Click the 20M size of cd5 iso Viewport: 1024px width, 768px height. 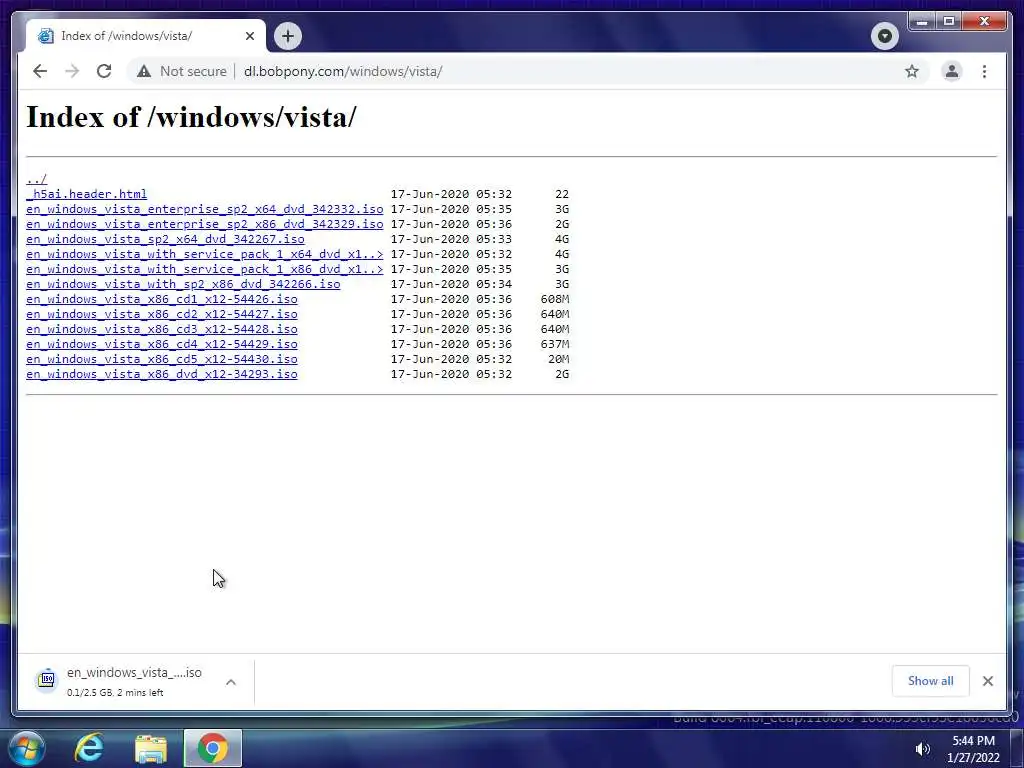[558, 359]
